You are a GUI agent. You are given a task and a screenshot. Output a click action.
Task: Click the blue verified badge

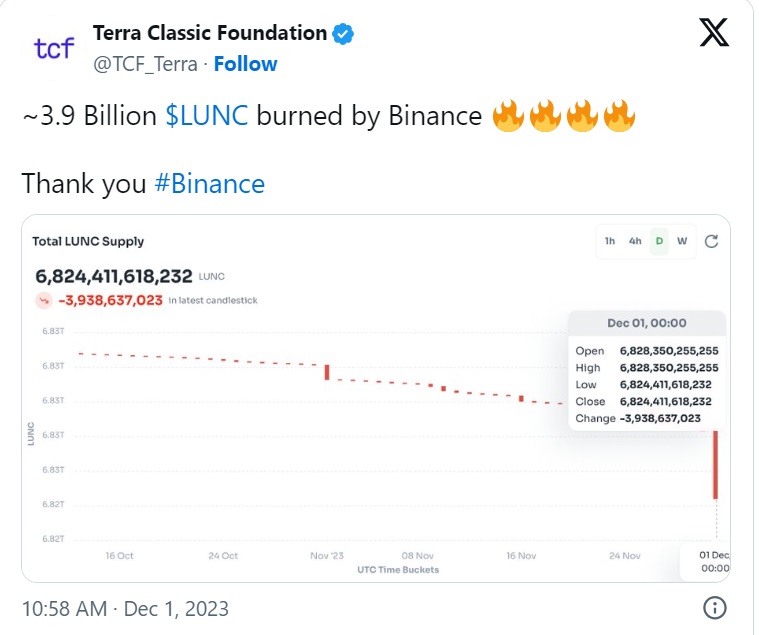coord(343,34)
